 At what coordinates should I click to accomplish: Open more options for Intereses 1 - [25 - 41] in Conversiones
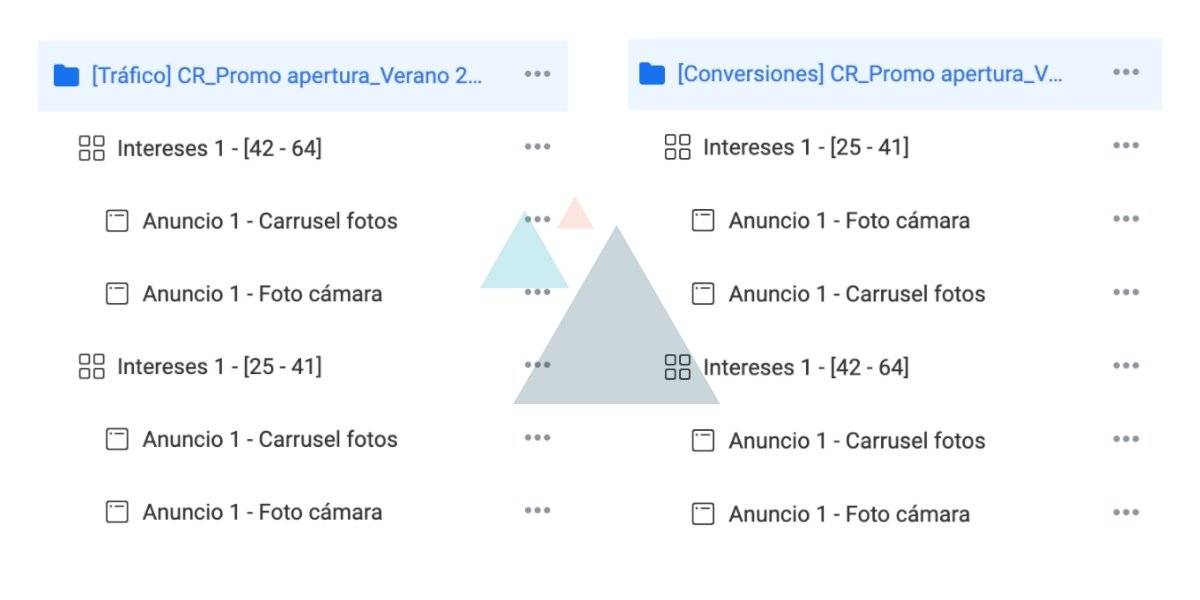[1126, 146]
